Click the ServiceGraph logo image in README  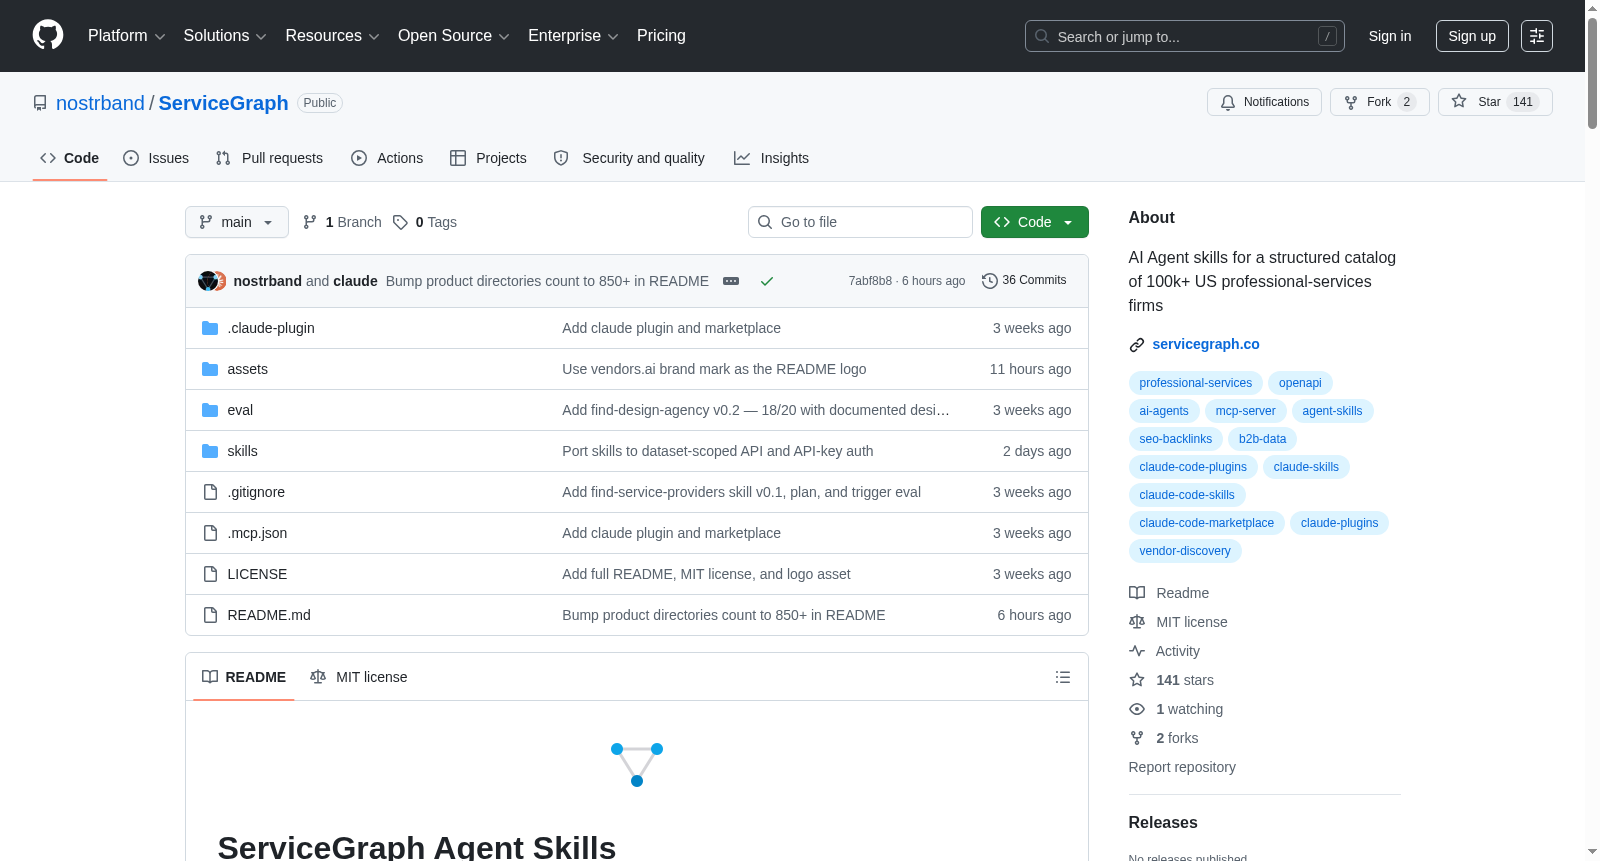[637, 765]
